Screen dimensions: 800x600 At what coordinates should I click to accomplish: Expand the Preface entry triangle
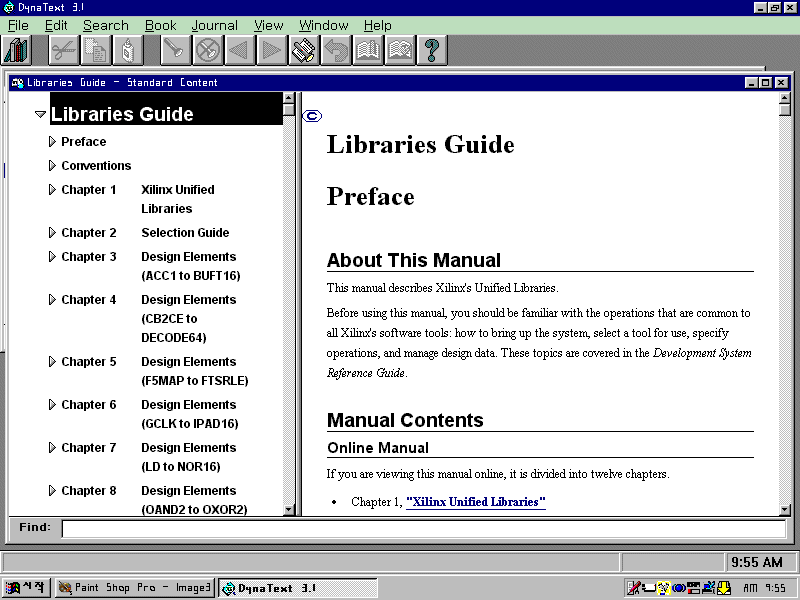tap(52, 141)
